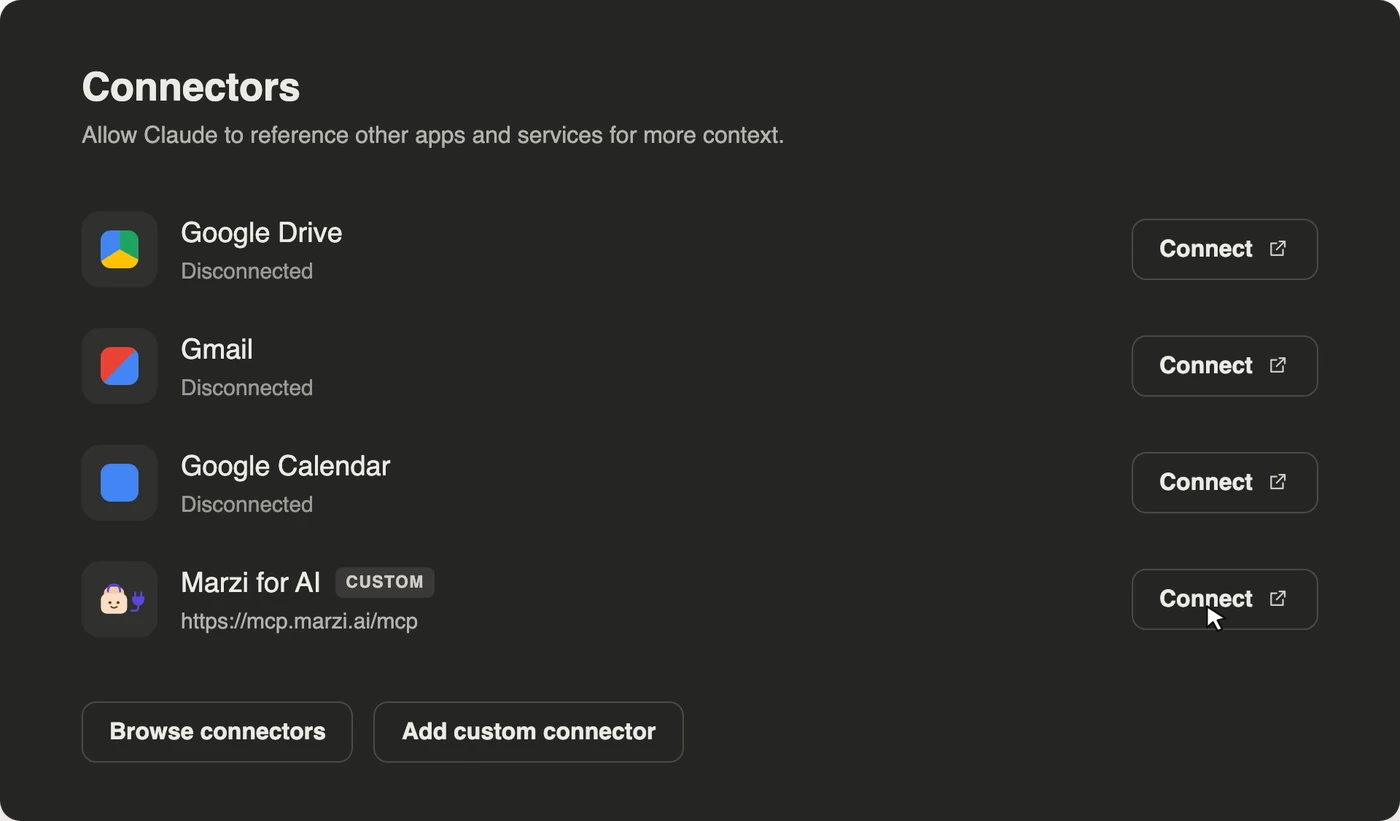Click Disconnected status under Google Calendar
The width and height of the screenshot is (1400, 821).
pyautogui.click(x=247, y=504)
